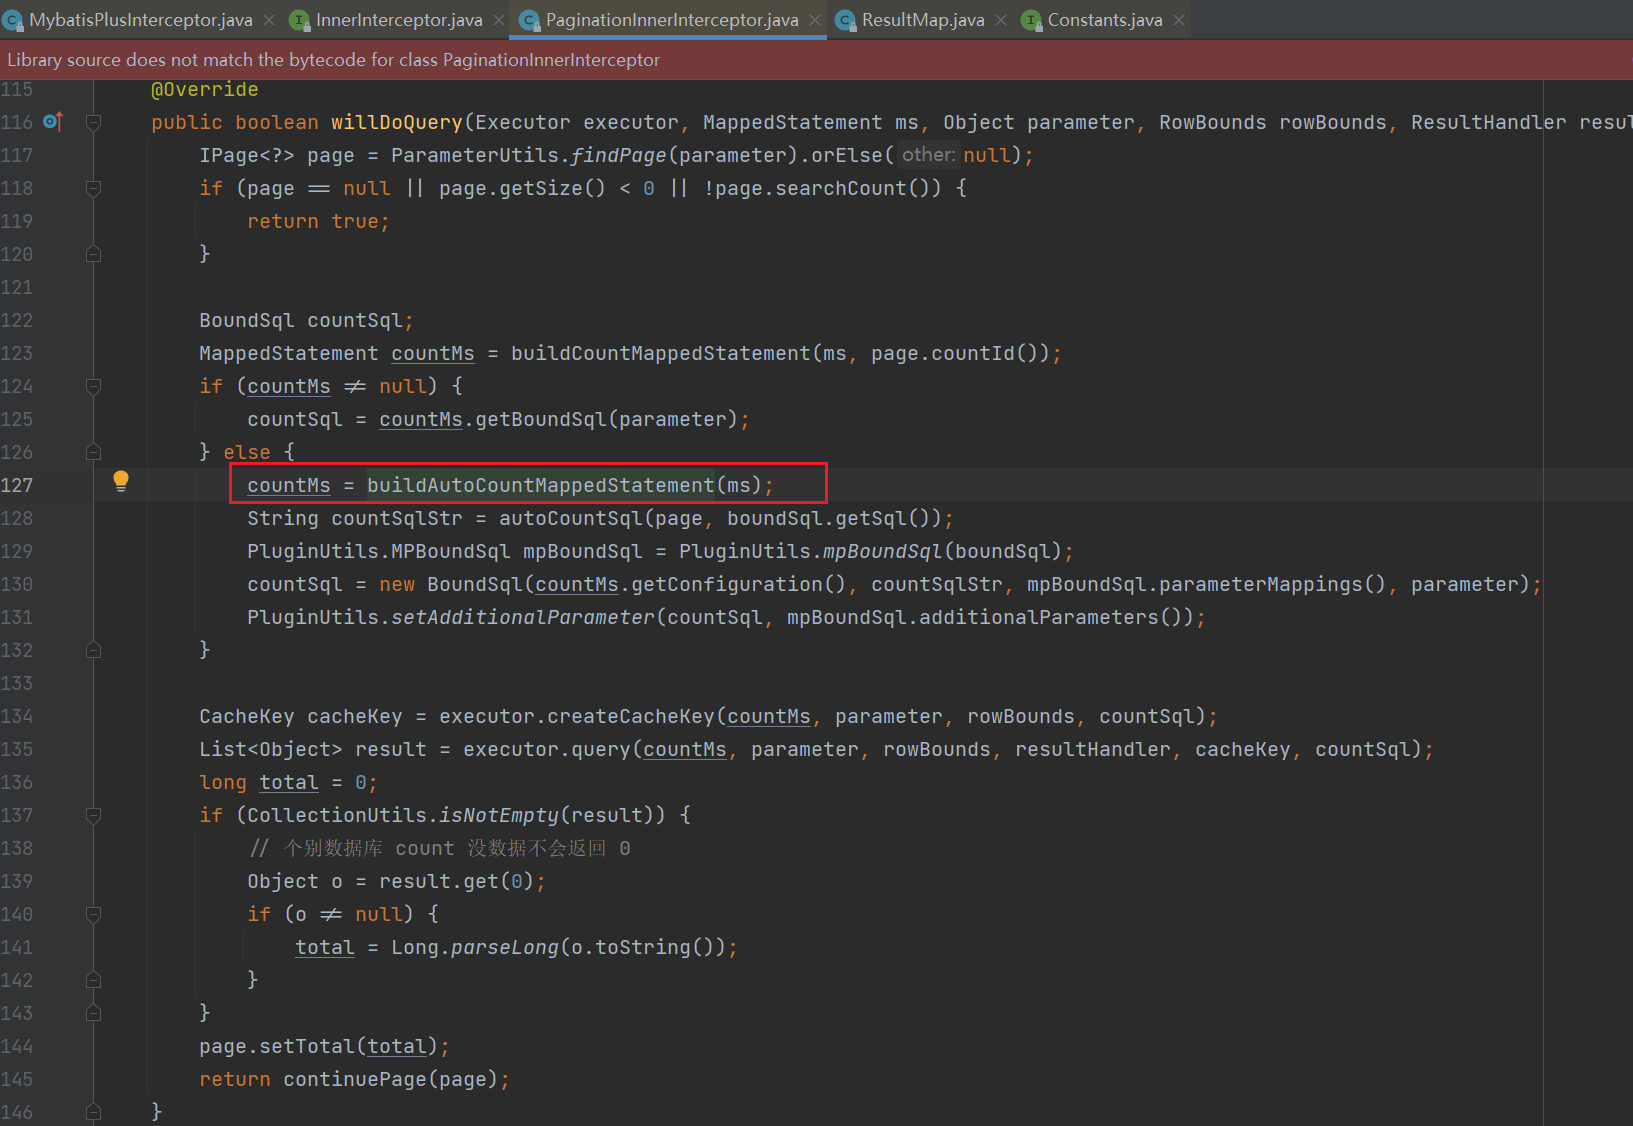Fold the if block starting at line 118

(93, 188)
